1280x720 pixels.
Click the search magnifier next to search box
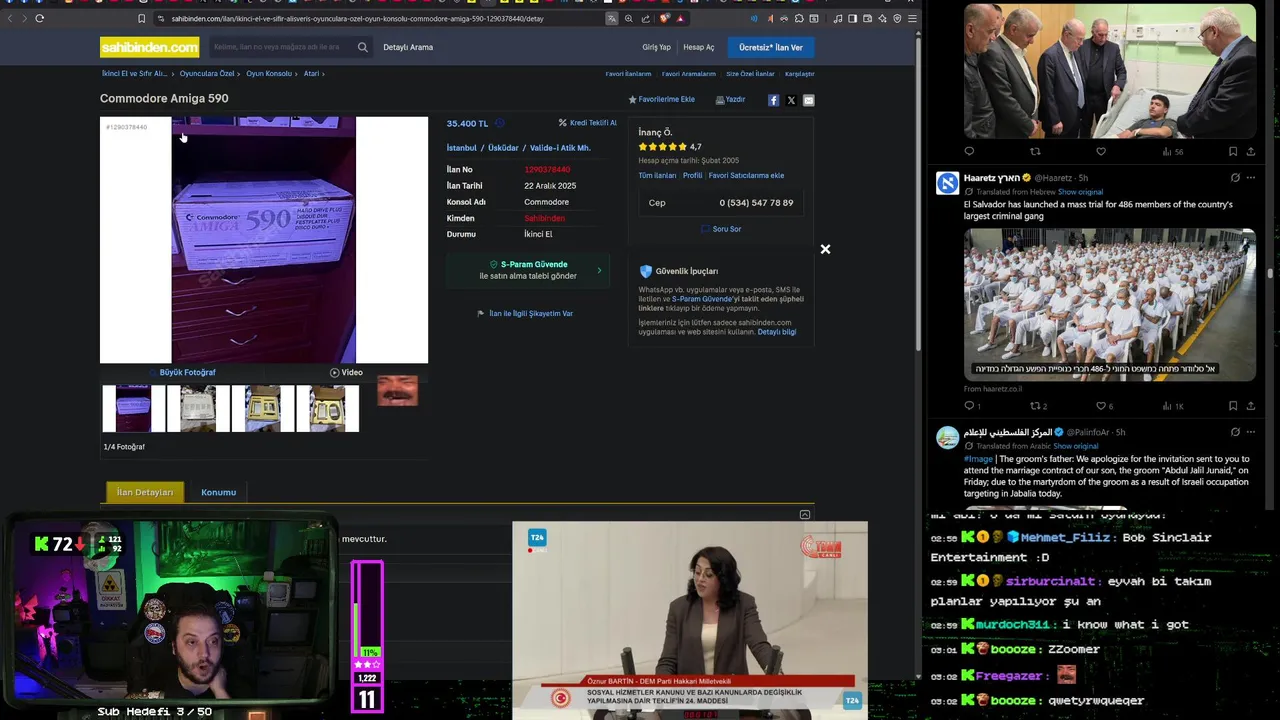[x=362, y=47]
